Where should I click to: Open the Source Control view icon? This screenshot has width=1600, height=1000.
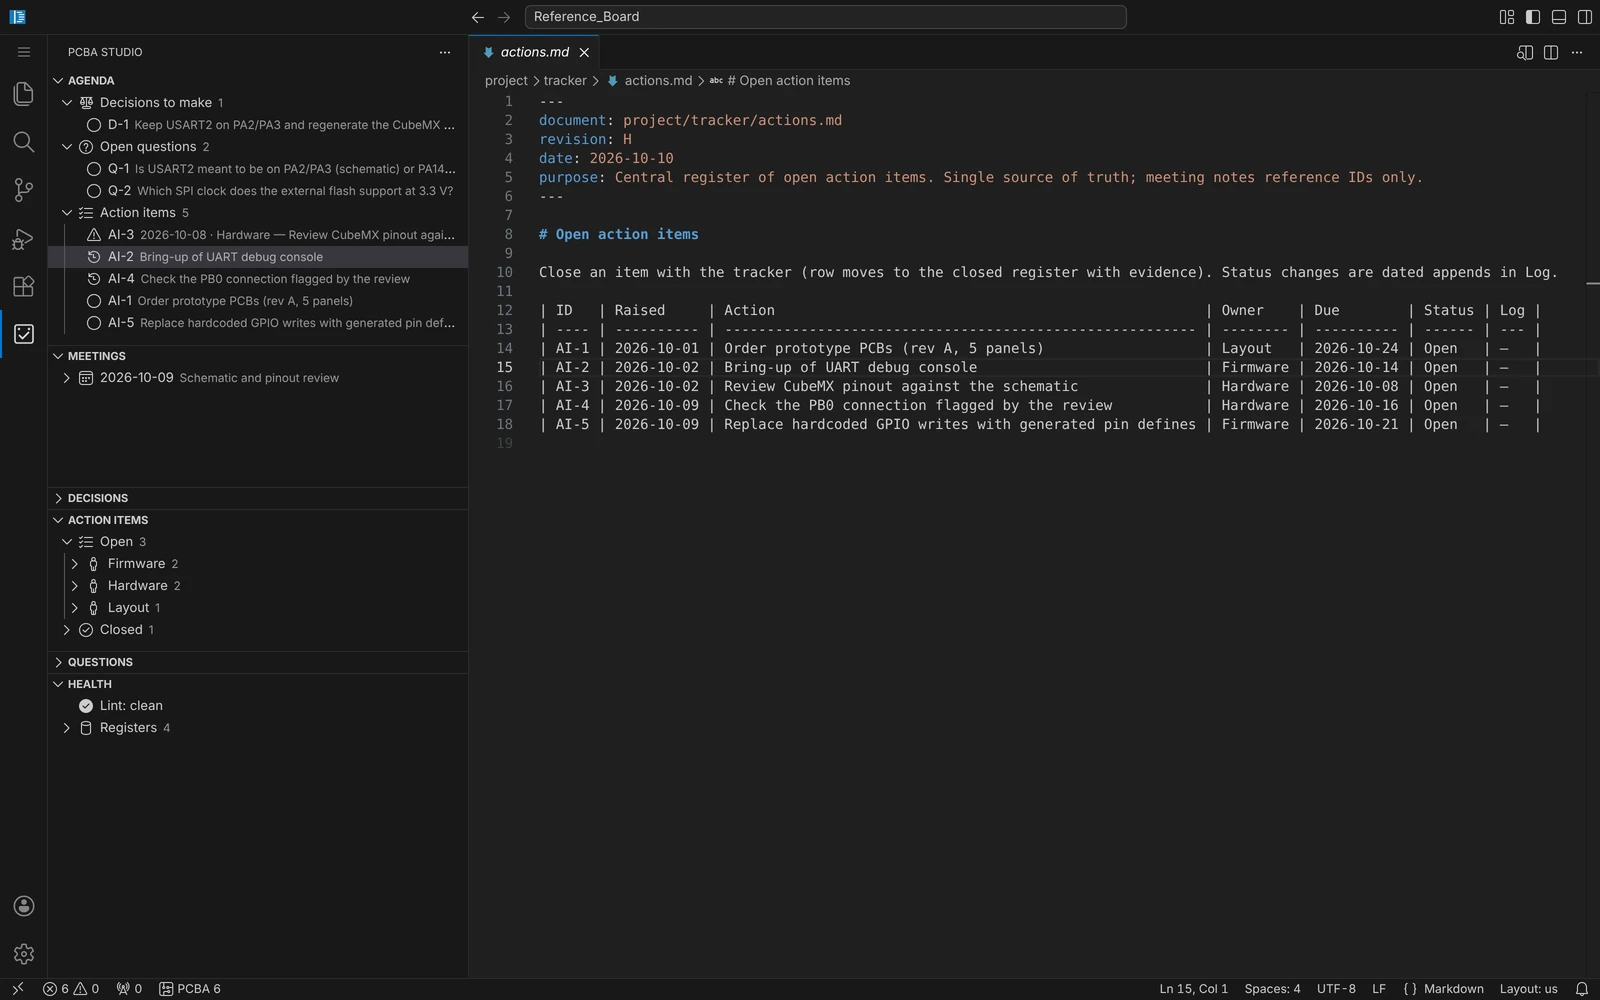[23, 190]
